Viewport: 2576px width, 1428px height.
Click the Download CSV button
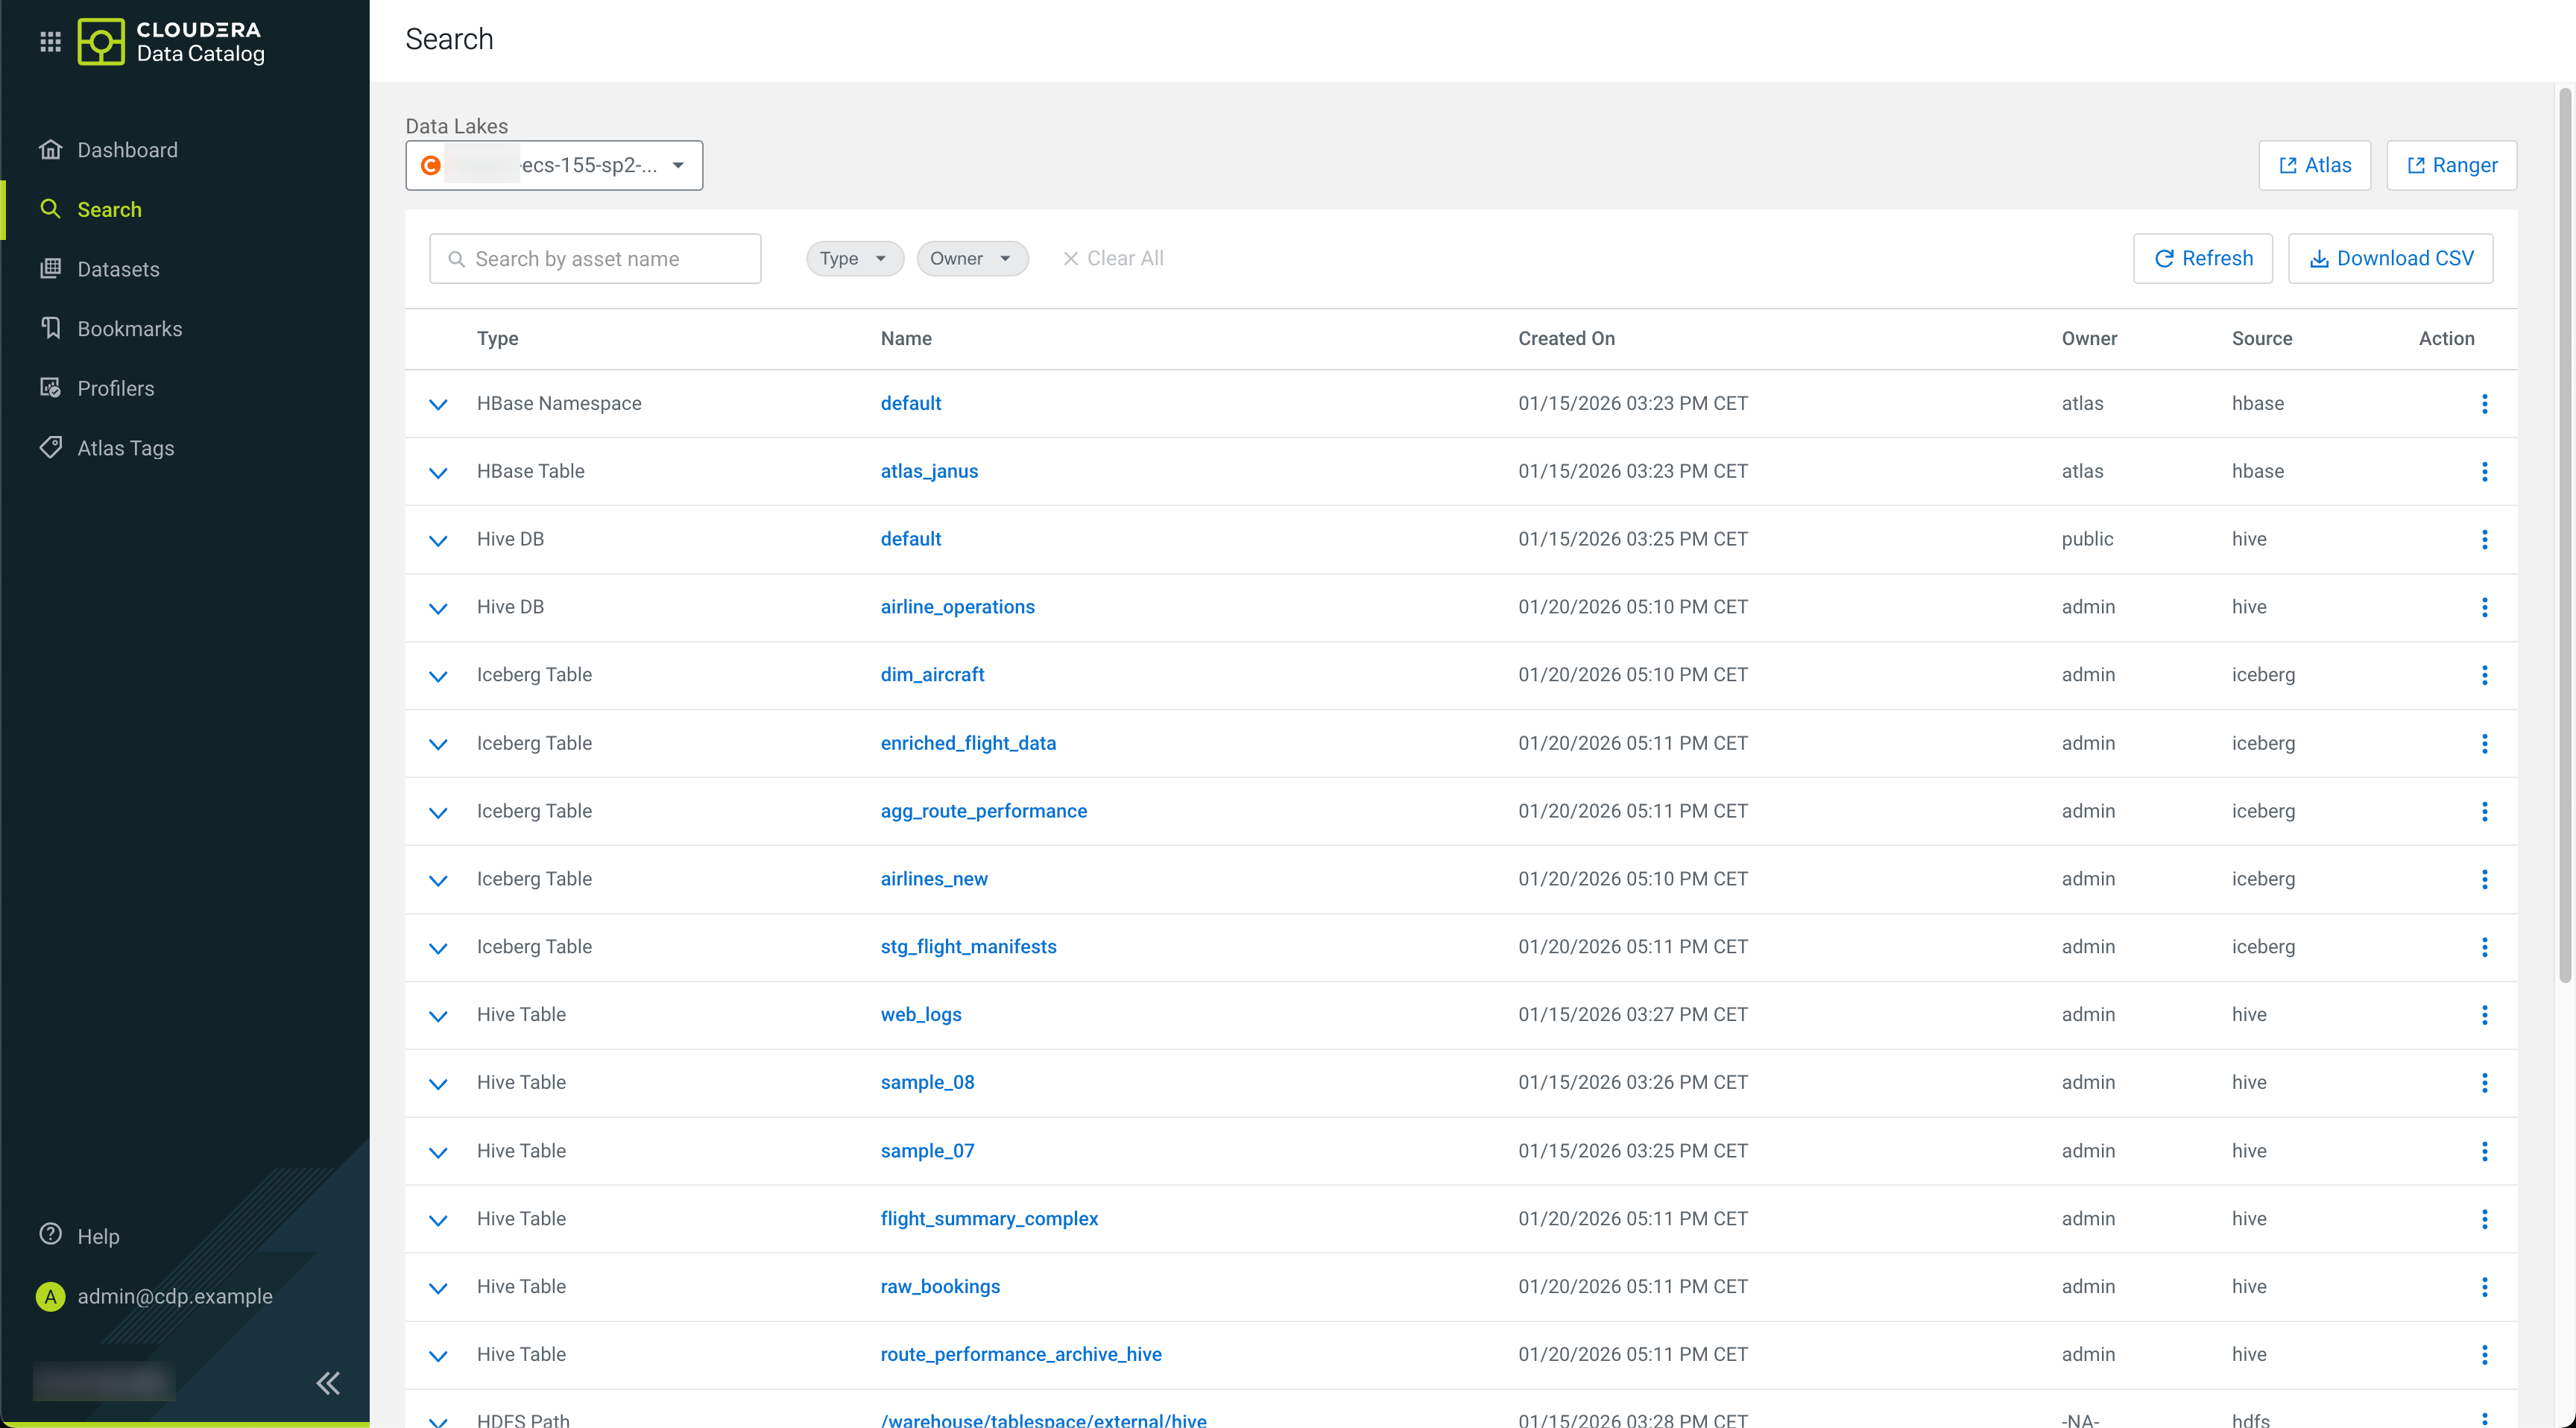[2390, 258]
